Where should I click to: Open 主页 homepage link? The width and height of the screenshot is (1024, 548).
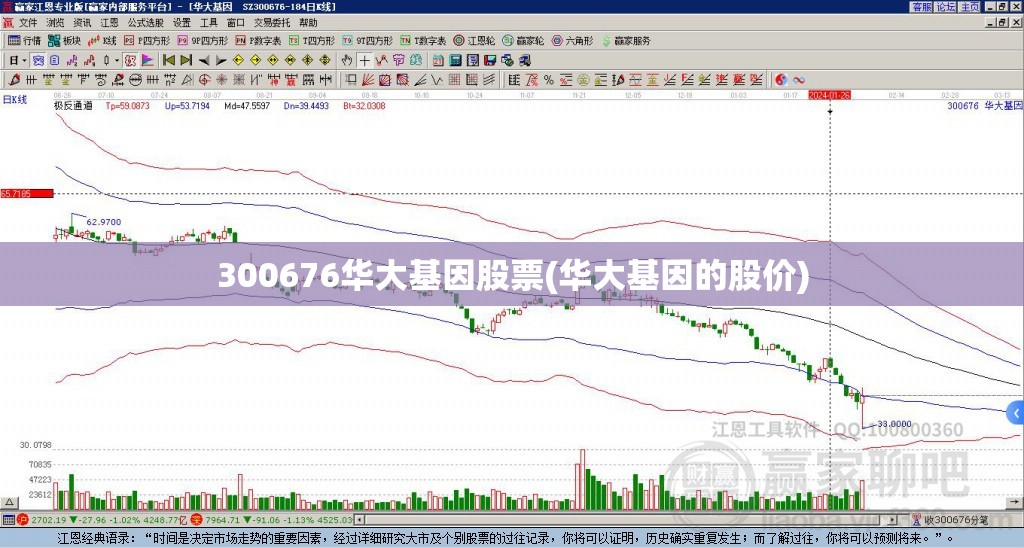point(970,7)
